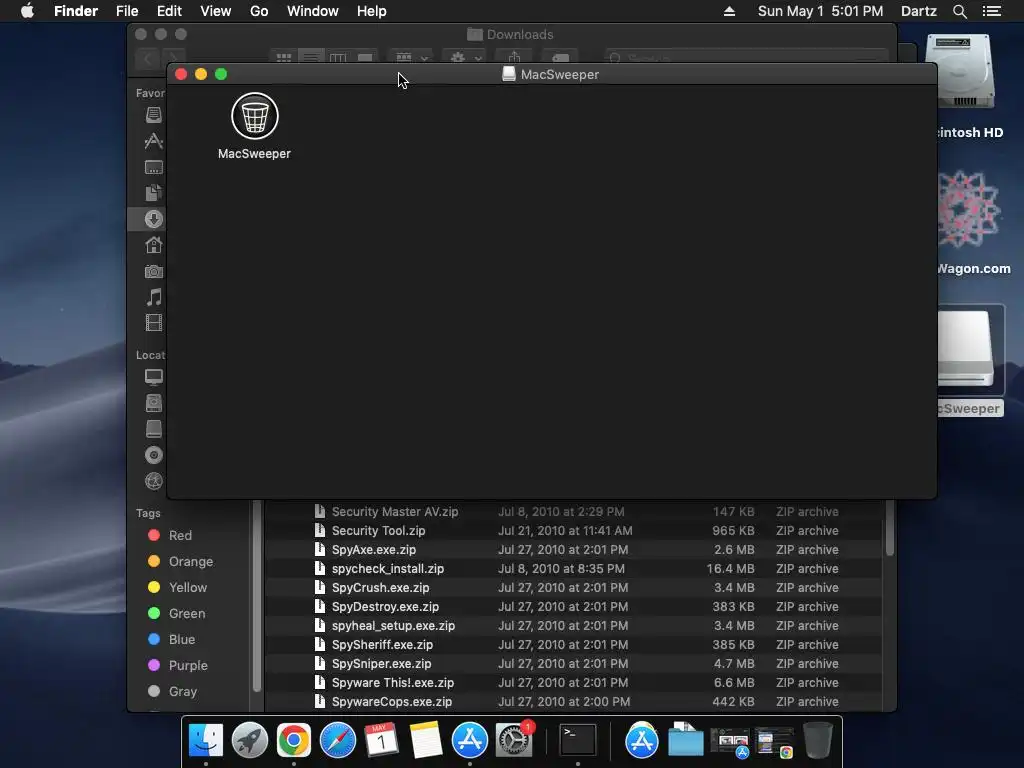The image size is (1024, 768).
Task: Restore the minimized window with Chrome badge in Dock
Action: click(x=775, y=742)
